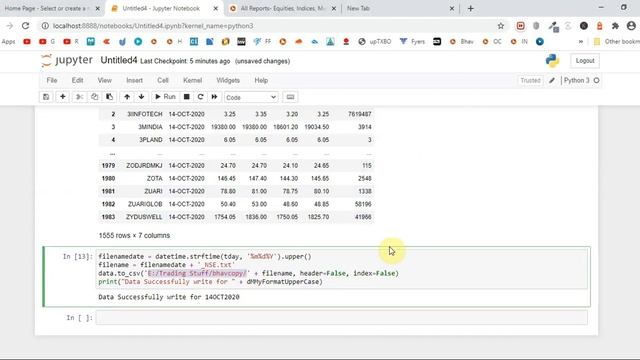
Task: Open a new browser tab with plus
Action: coord(471,8)
